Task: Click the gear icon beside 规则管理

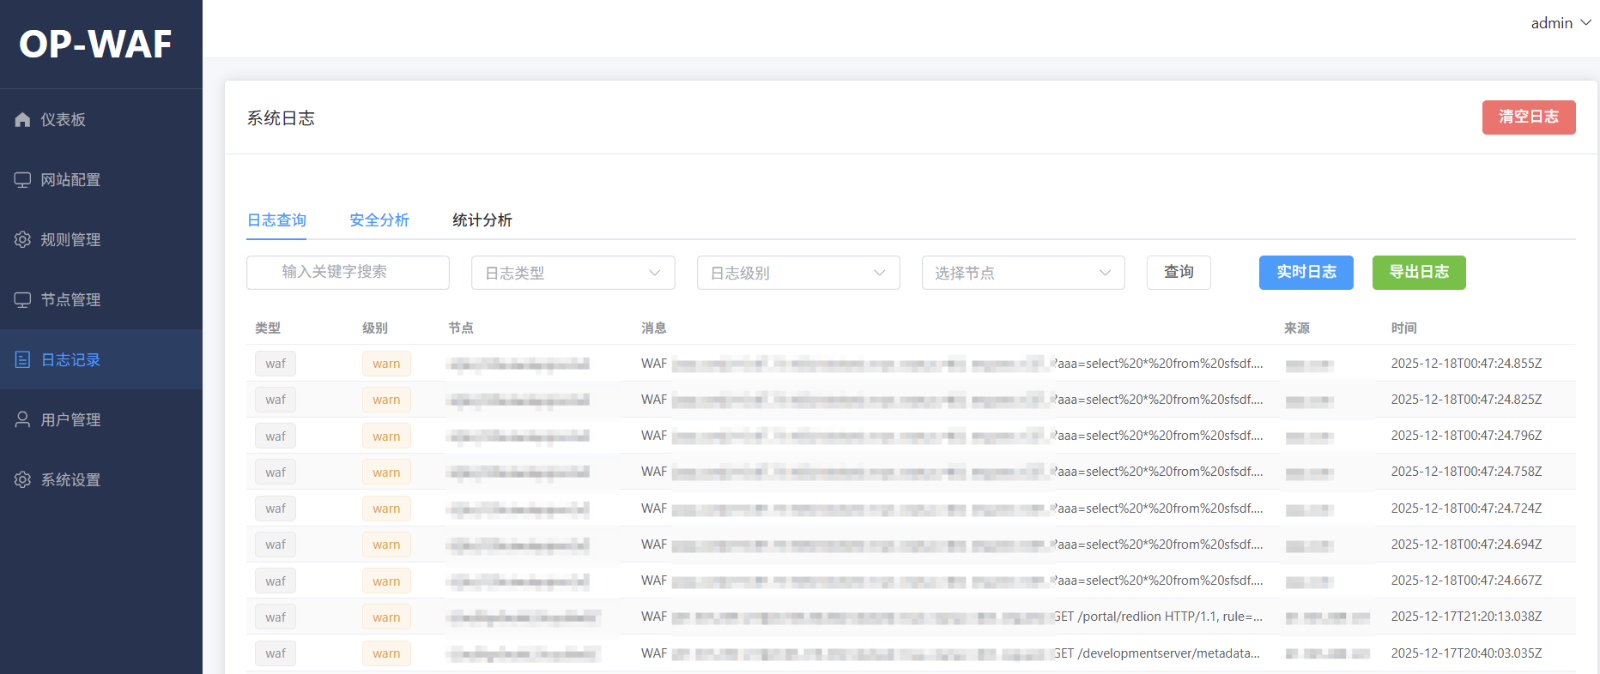Action: [x=22, y=240]
